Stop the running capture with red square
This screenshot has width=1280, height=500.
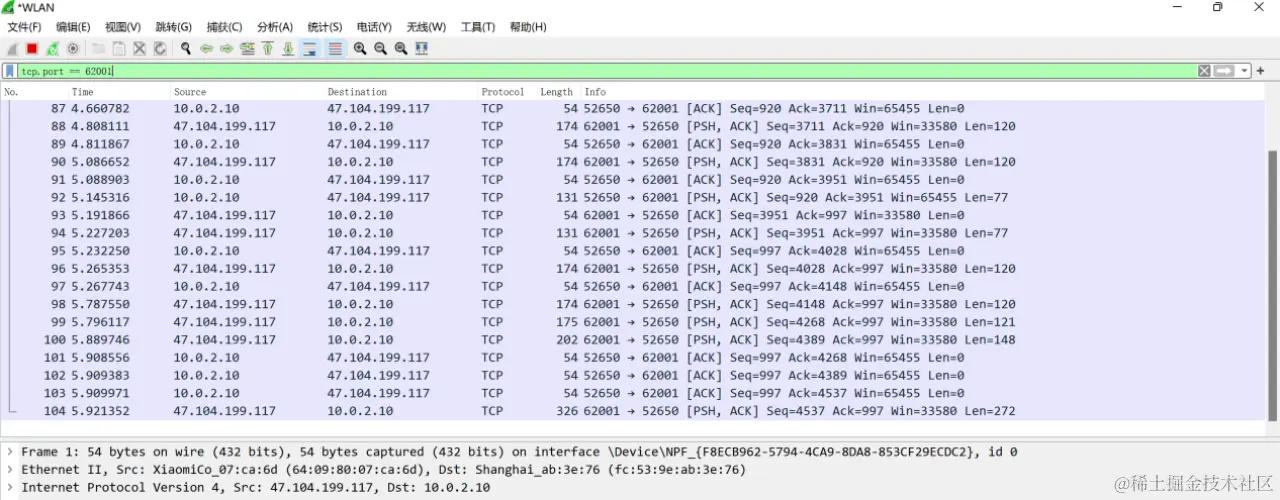(32, 48)
